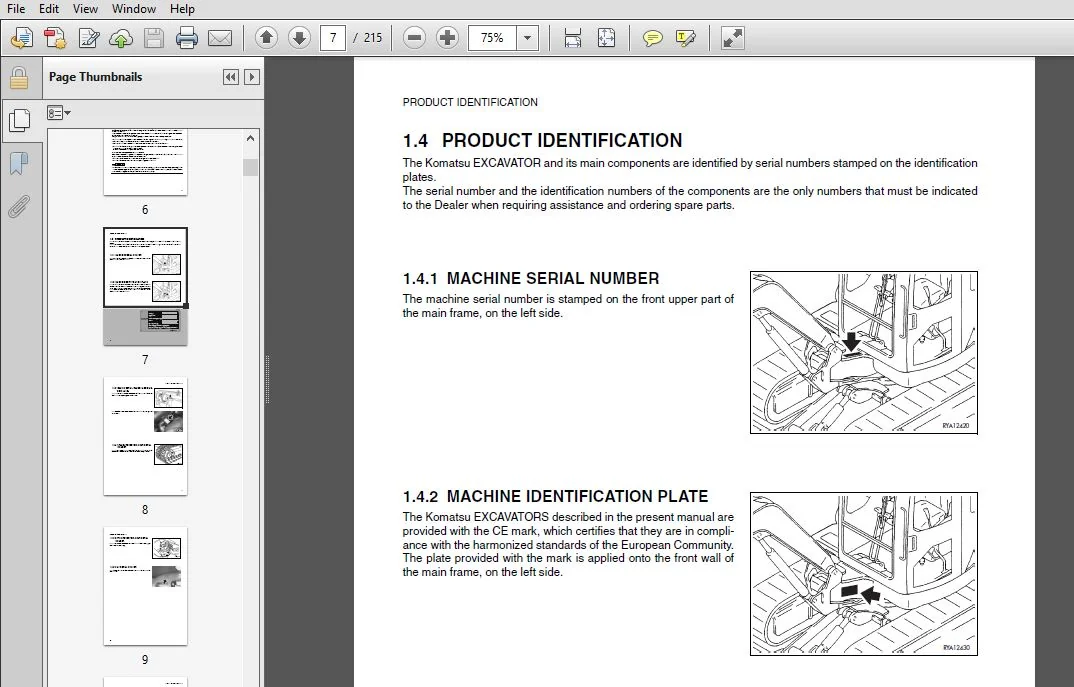Open the zoom level dropdown arrow
Screen dimensions: 1074x687
coord(527,38)
